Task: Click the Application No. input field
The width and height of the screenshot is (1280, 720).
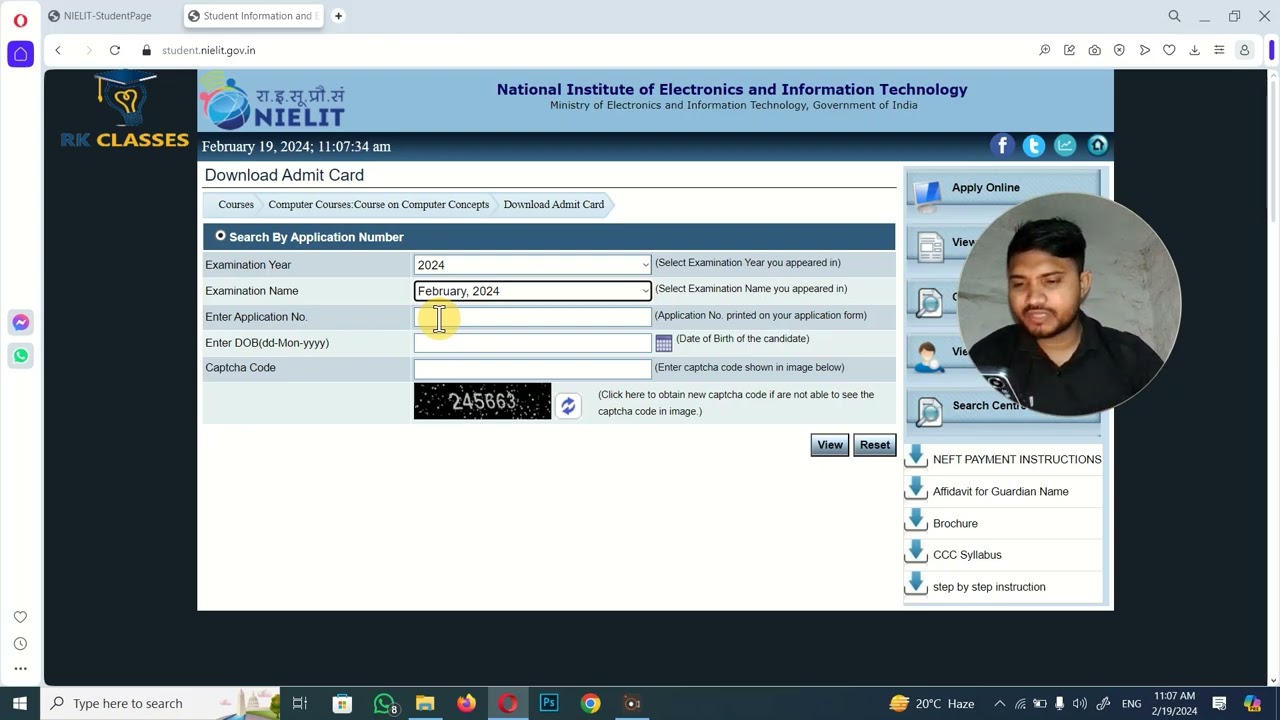Action: pyautogui.click(x=532, y=317)
